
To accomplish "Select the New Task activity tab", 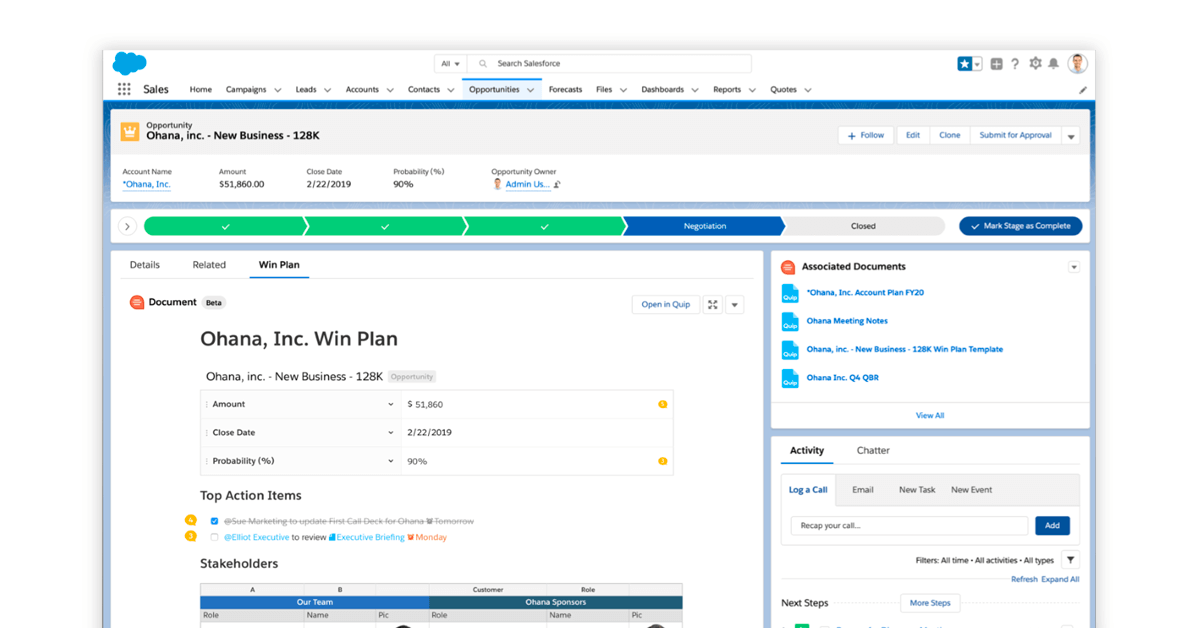I will (x=917, y=490).
